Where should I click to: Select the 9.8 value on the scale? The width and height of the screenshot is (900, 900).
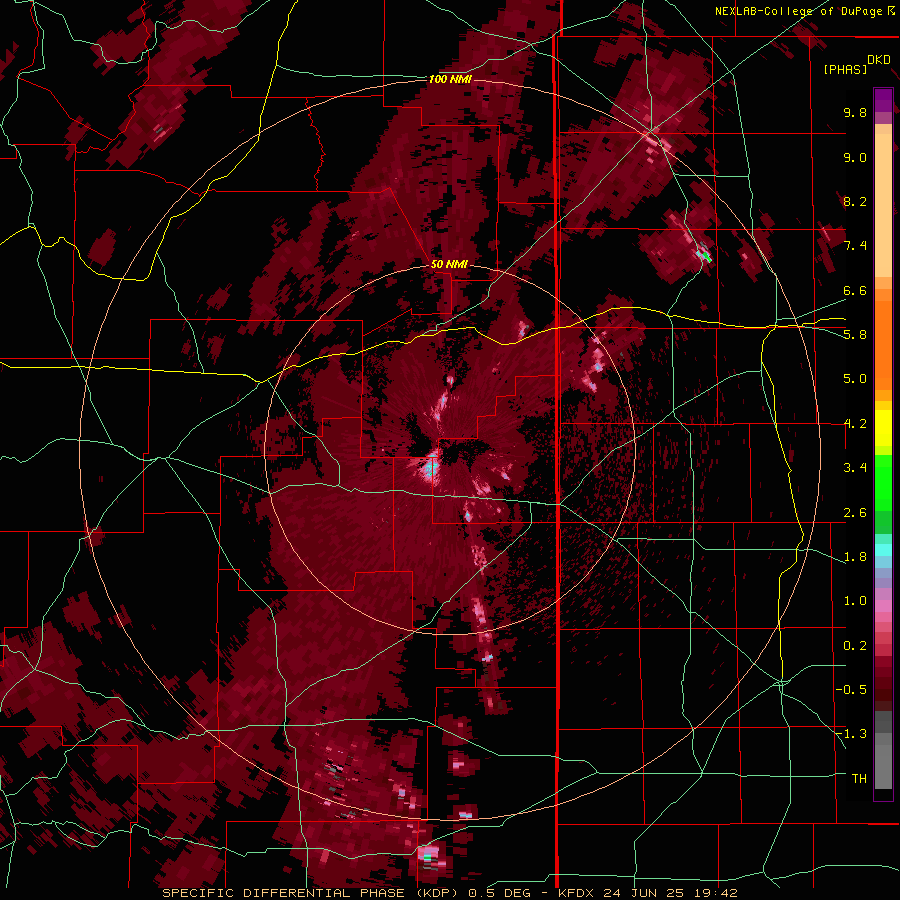[x=855, y=112]
